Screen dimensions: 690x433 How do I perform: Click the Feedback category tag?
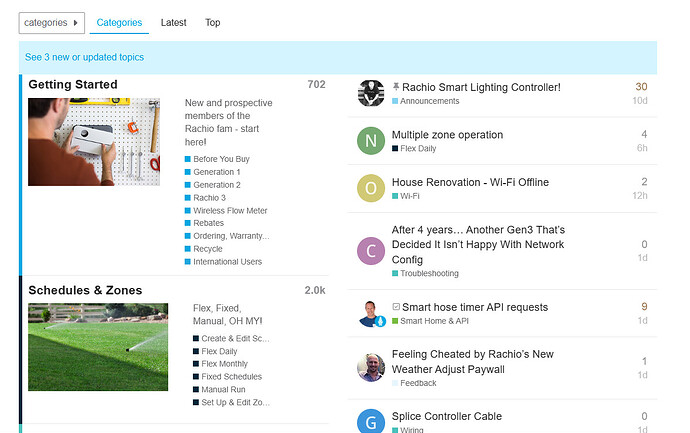[414, 383]
